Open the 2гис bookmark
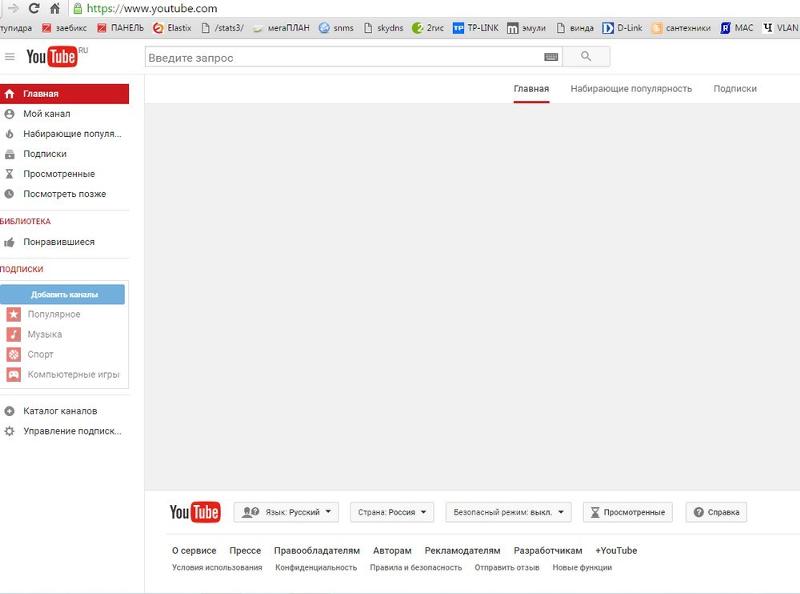This screenshot has width=800, height=594. (428, 28)
